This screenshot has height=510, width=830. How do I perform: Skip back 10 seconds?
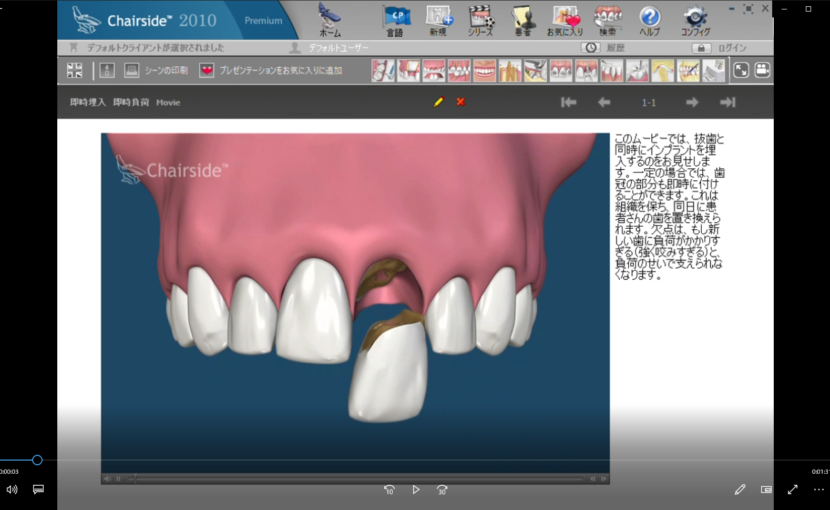point(389,490)
